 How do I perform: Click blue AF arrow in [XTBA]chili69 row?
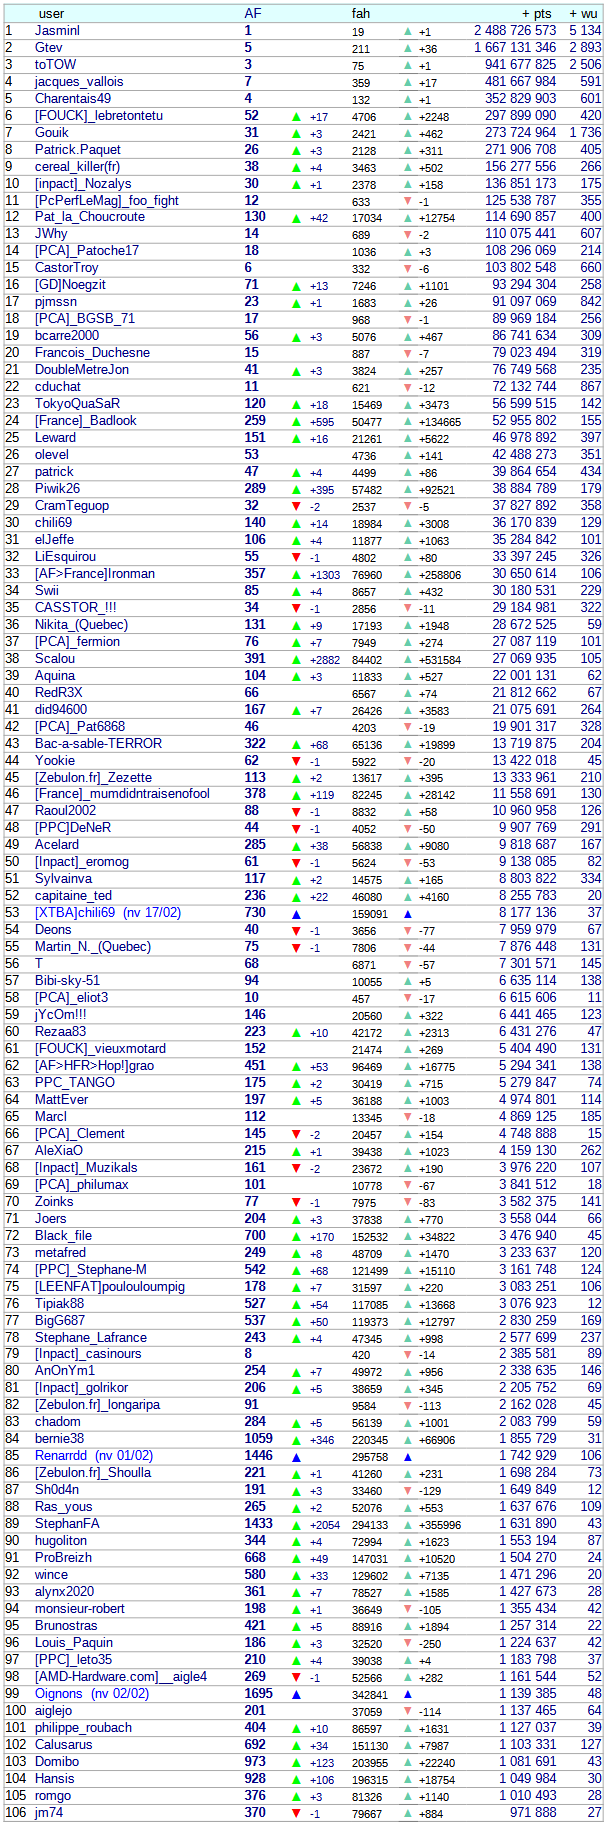296,914
